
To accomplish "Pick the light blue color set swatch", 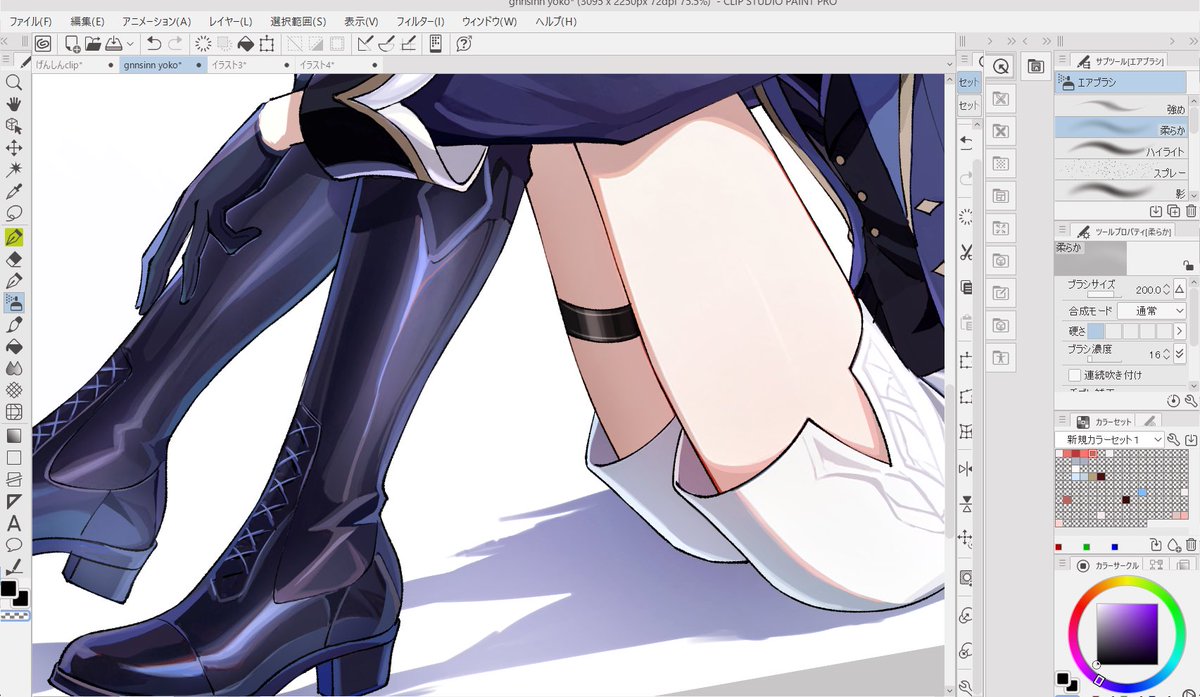I will coord(1142,492).
